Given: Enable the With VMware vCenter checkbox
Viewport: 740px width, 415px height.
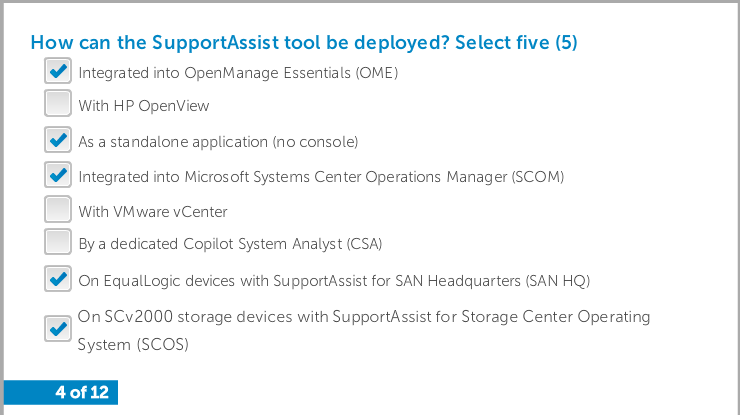Looking at the screenshot, I should (58, 209).
